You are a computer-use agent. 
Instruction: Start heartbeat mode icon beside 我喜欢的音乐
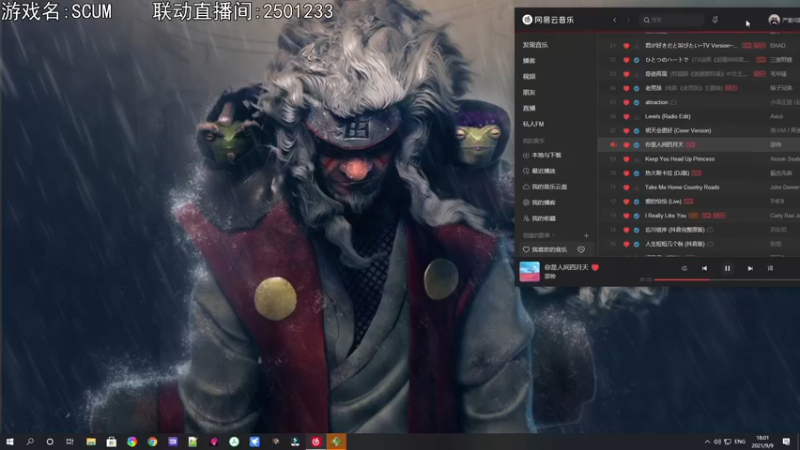click(581, 249)
